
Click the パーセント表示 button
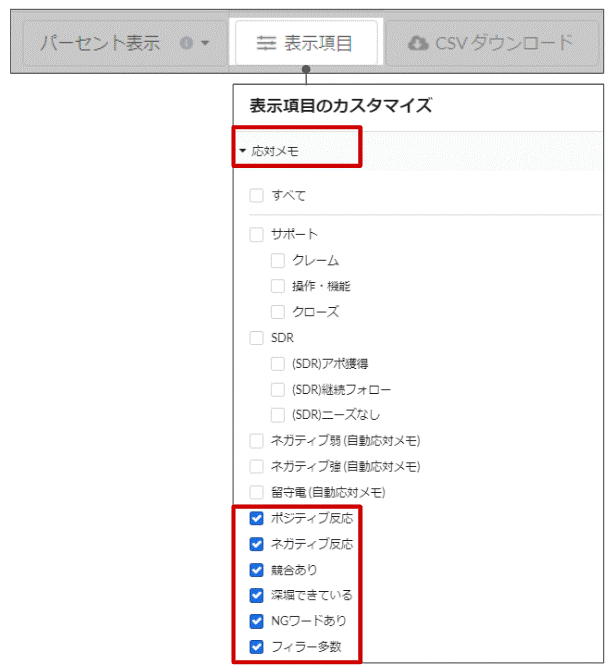[125, 43]
